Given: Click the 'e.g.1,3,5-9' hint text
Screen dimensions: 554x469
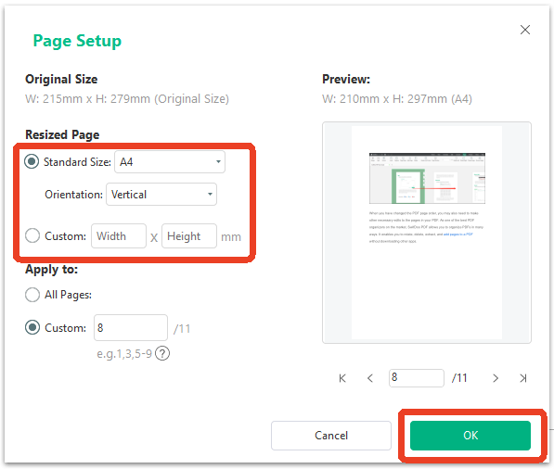Looking at the screenshot, I should (124, 354).
